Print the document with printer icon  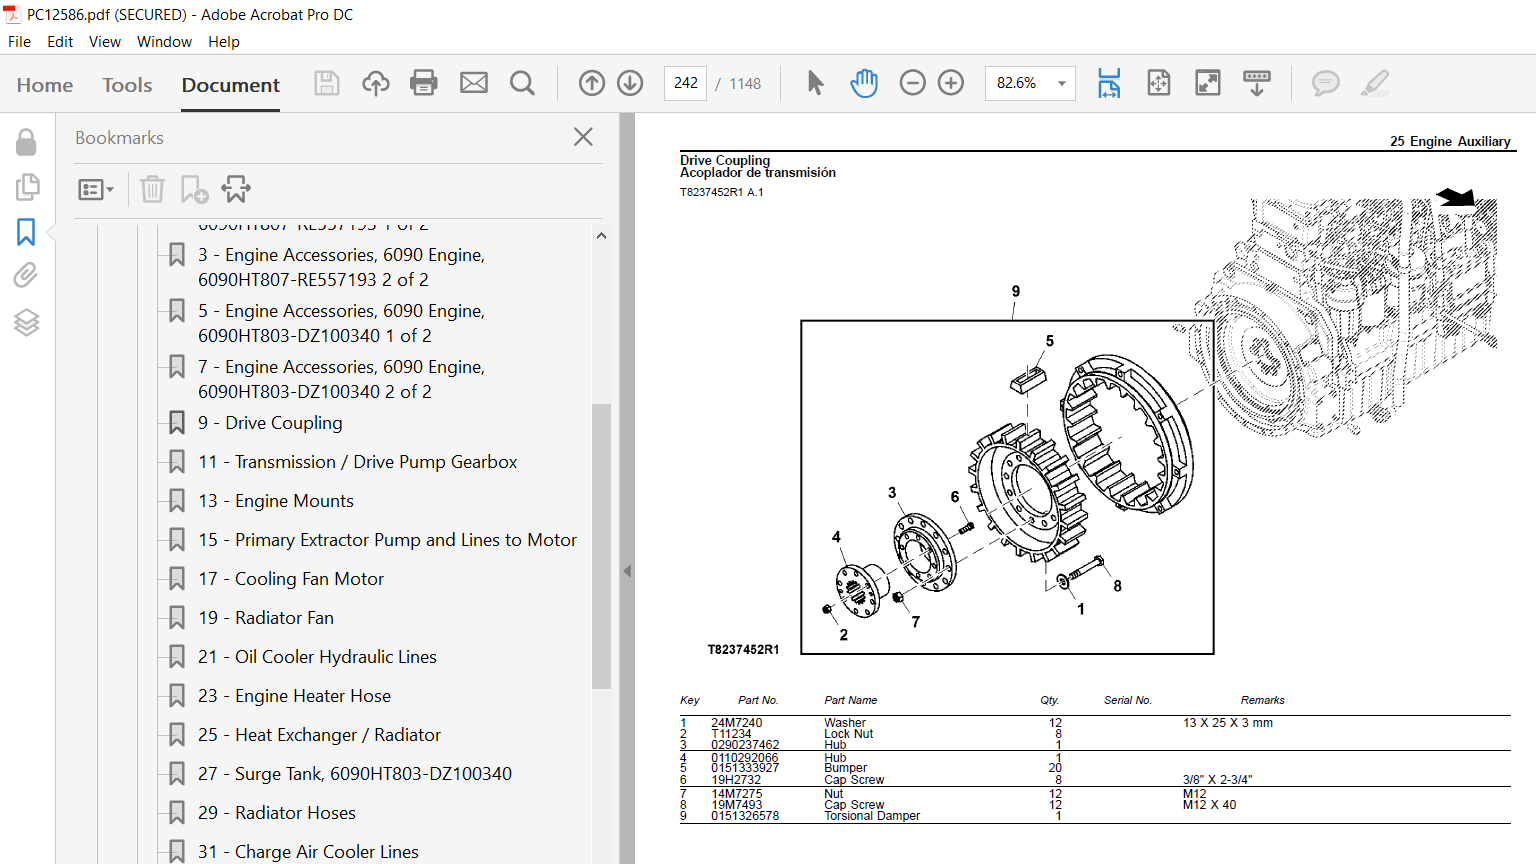point(424,83)
